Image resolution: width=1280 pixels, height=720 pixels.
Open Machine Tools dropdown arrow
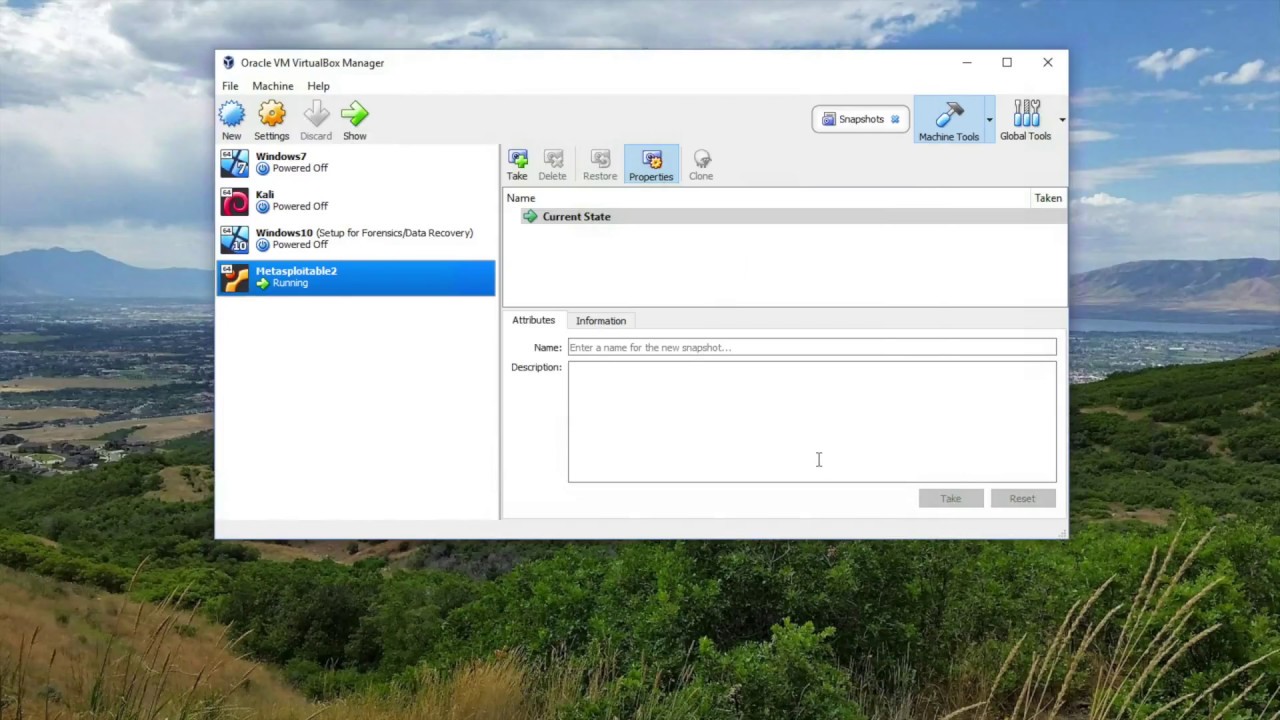(x=989, y=120)
